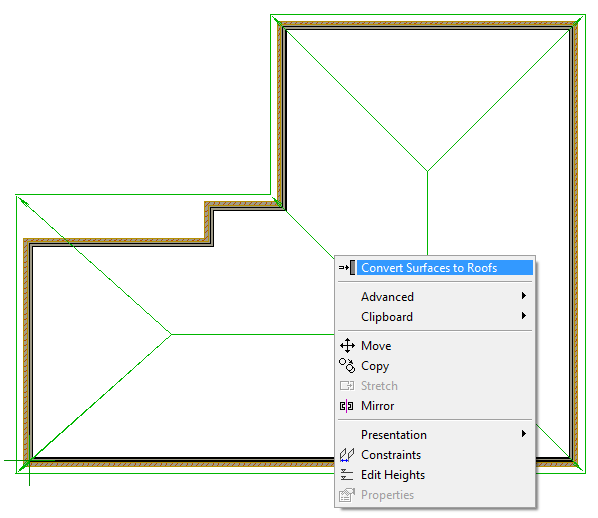Click the hip junction point in left roof

tap(171, 335)
